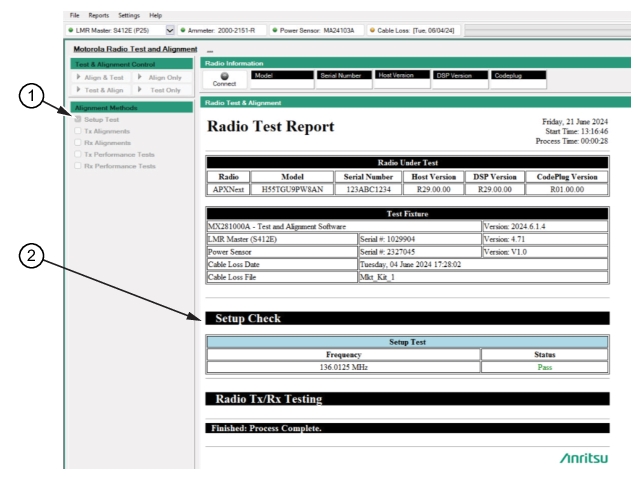Click serial number 123ABC1234

pos(368,189)
